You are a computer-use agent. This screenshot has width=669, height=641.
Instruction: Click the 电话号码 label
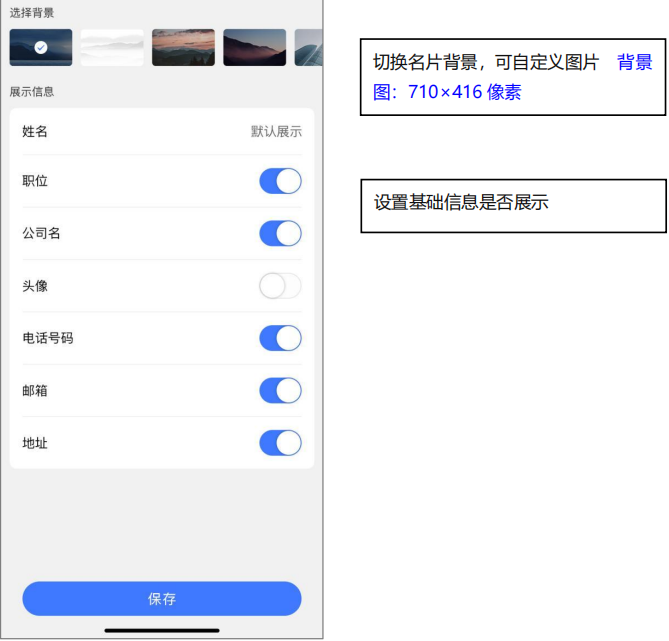[x=48, y=338]
